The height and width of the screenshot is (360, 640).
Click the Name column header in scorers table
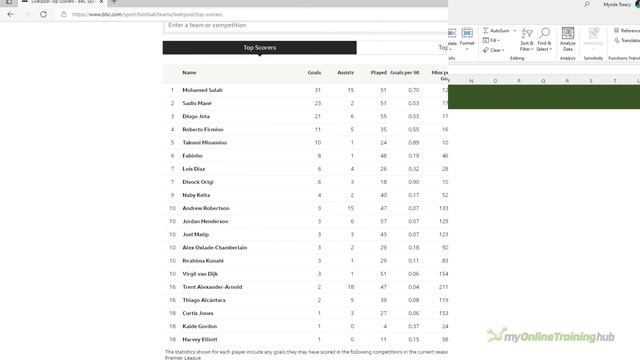click(x=189, y=73)
